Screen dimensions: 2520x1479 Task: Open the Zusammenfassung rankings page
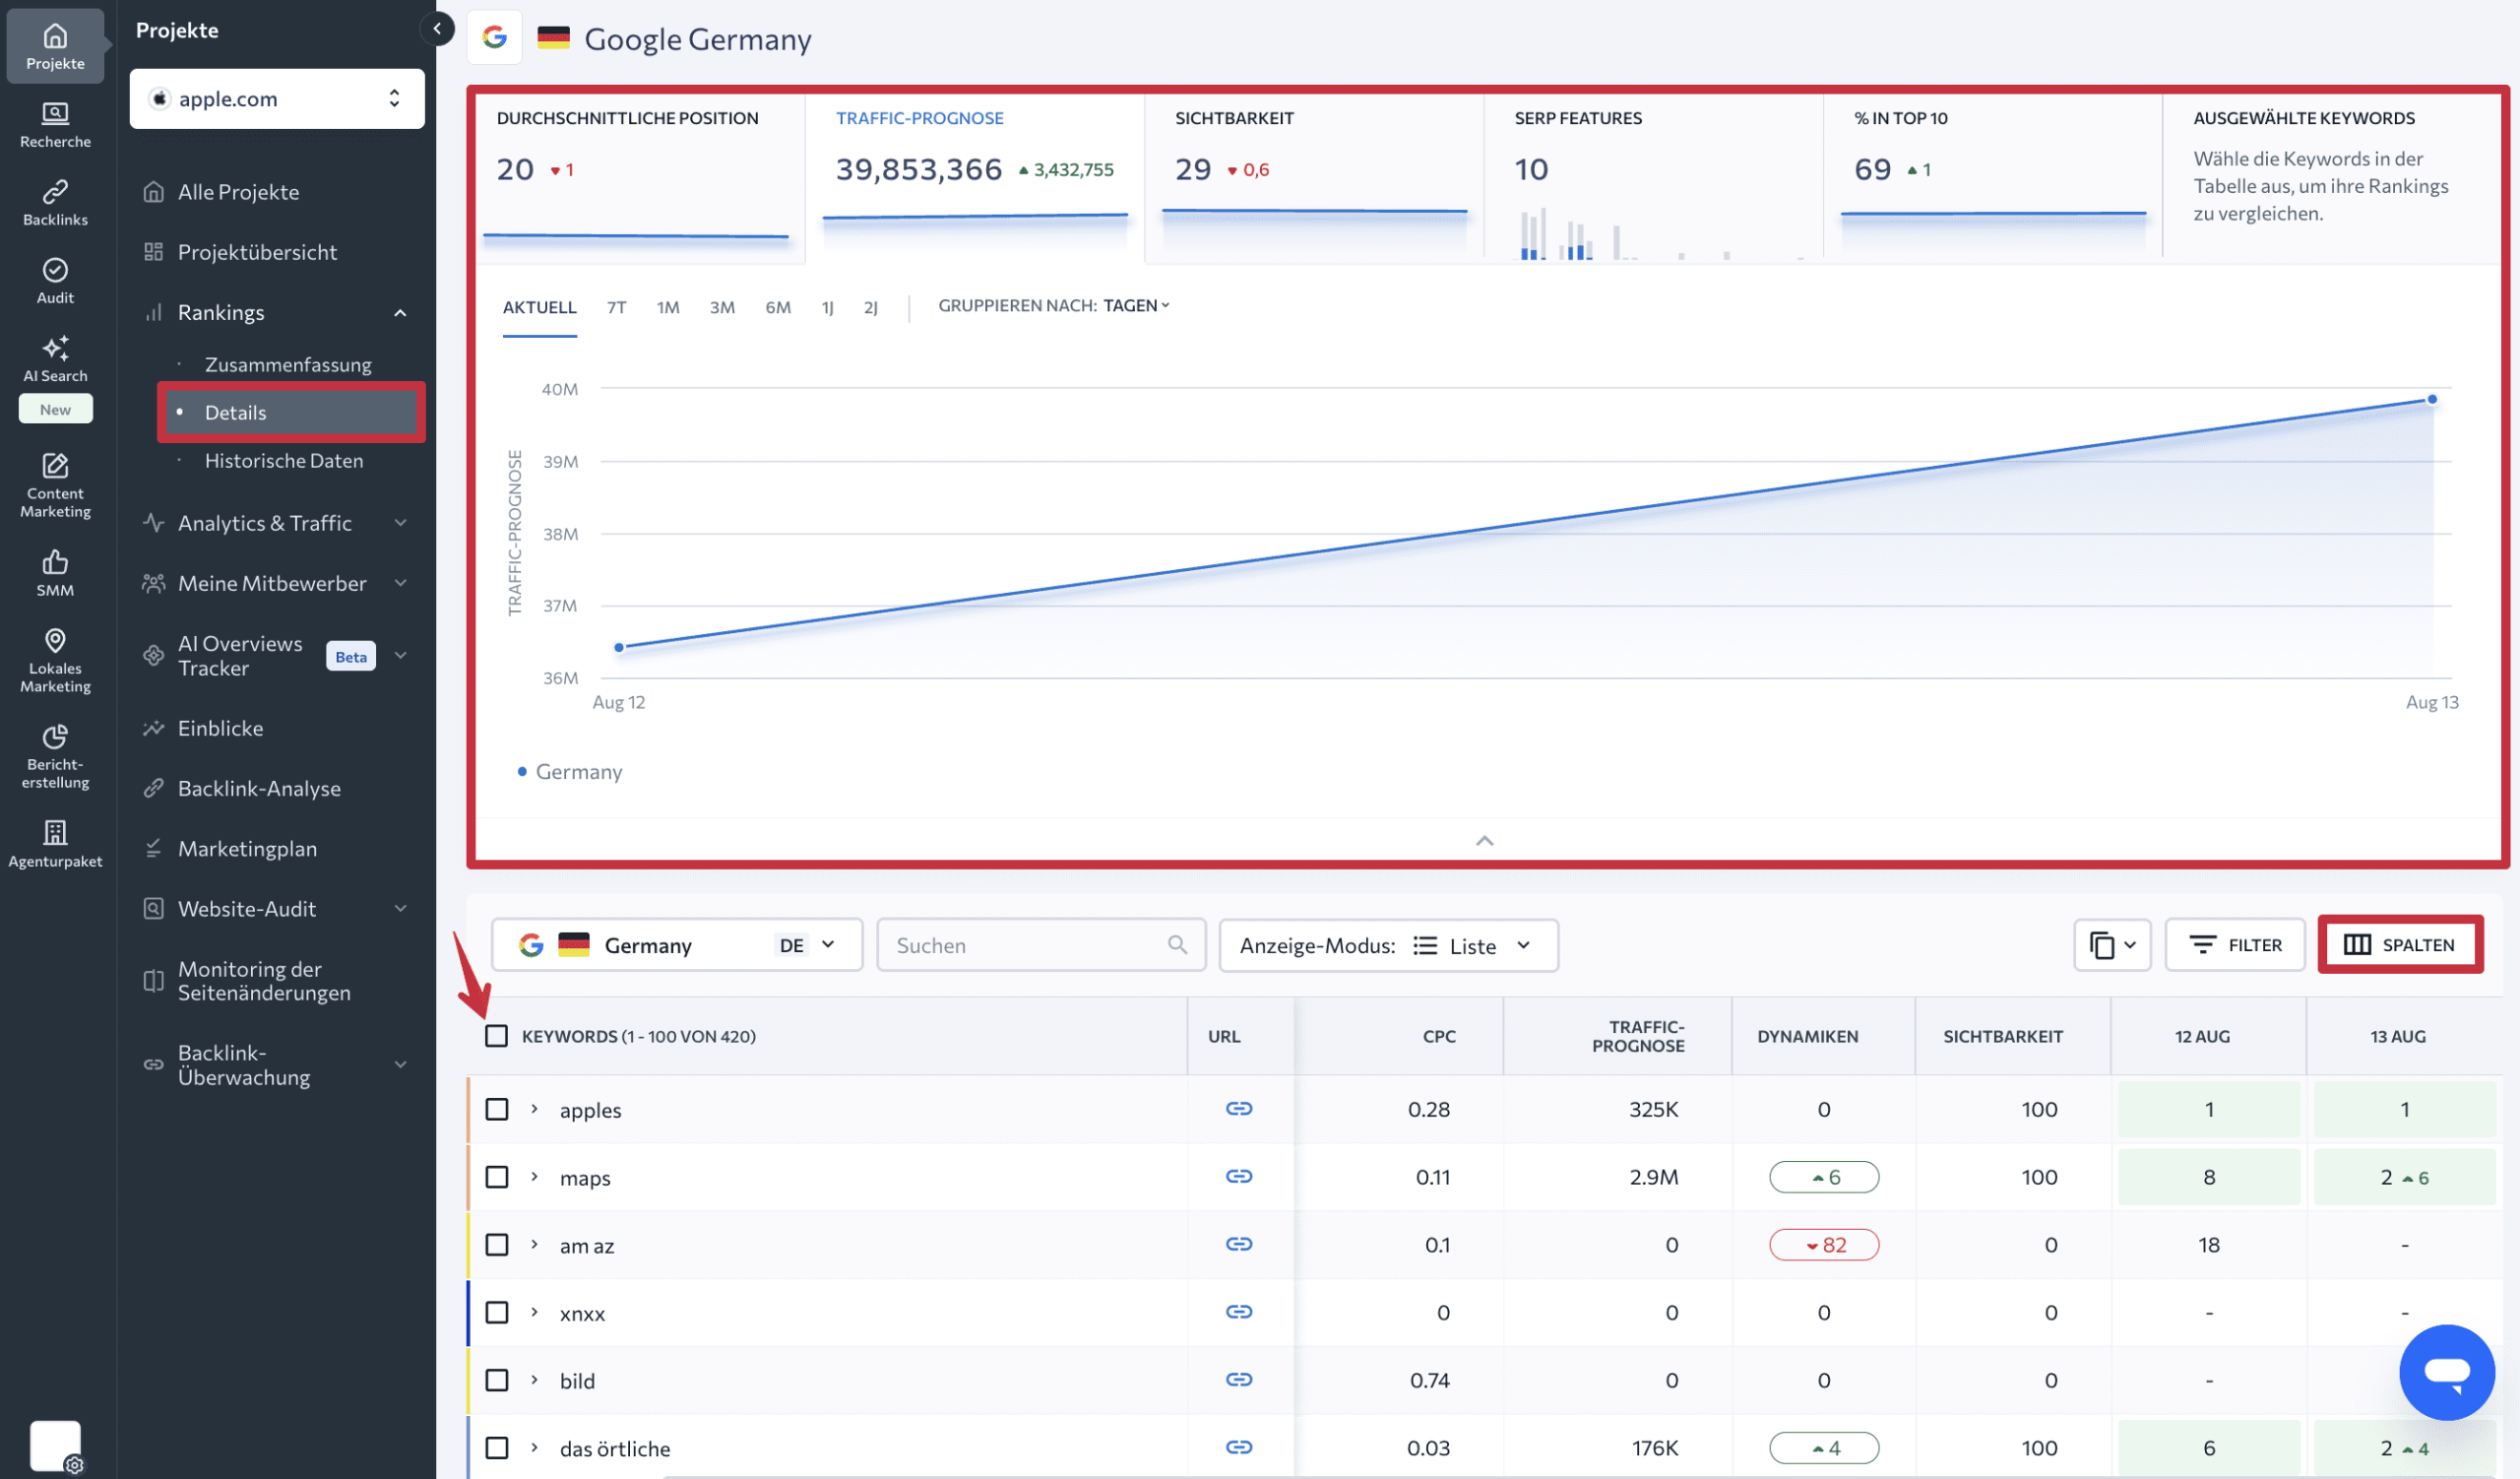(x=288, y=364)
